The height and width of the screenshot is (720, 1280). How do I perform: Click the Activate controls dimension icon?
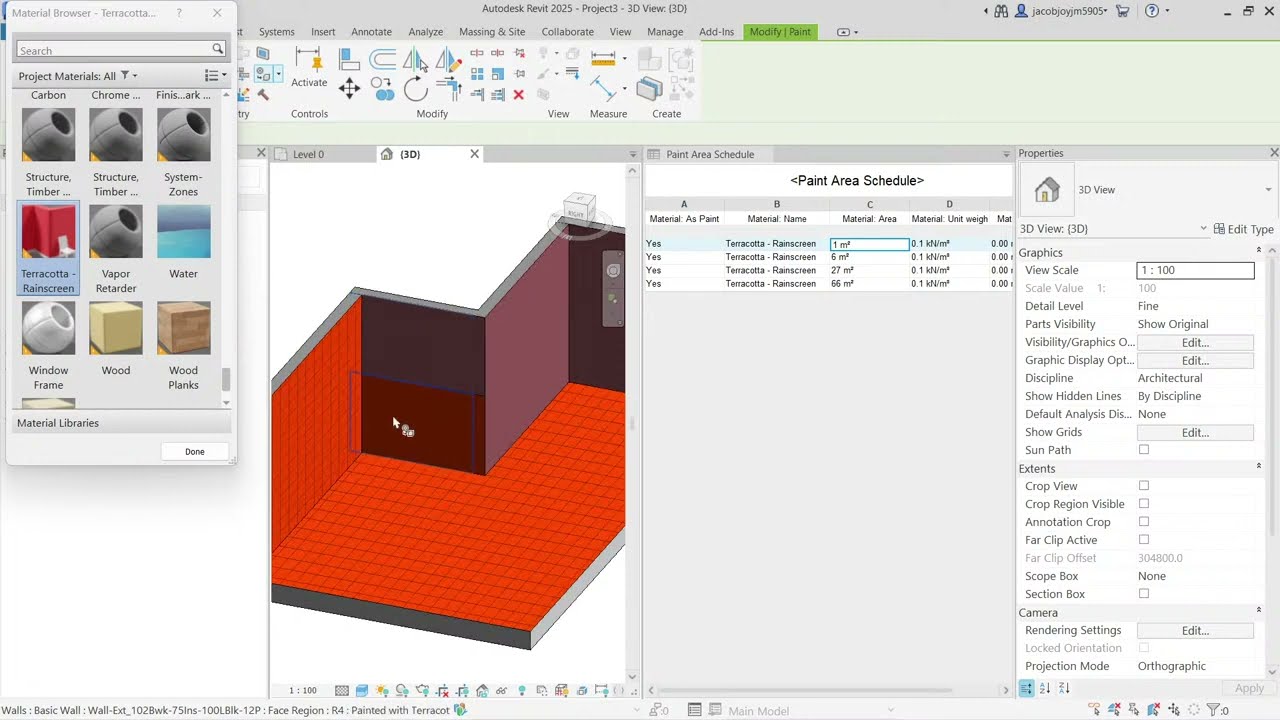coord(309,60)
